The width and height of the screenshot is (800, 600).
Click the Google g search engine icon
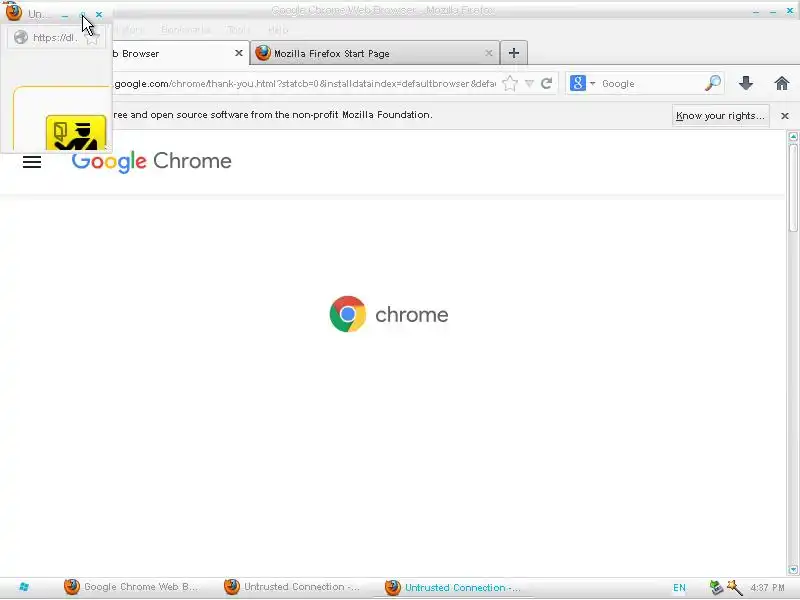(578, 83)
